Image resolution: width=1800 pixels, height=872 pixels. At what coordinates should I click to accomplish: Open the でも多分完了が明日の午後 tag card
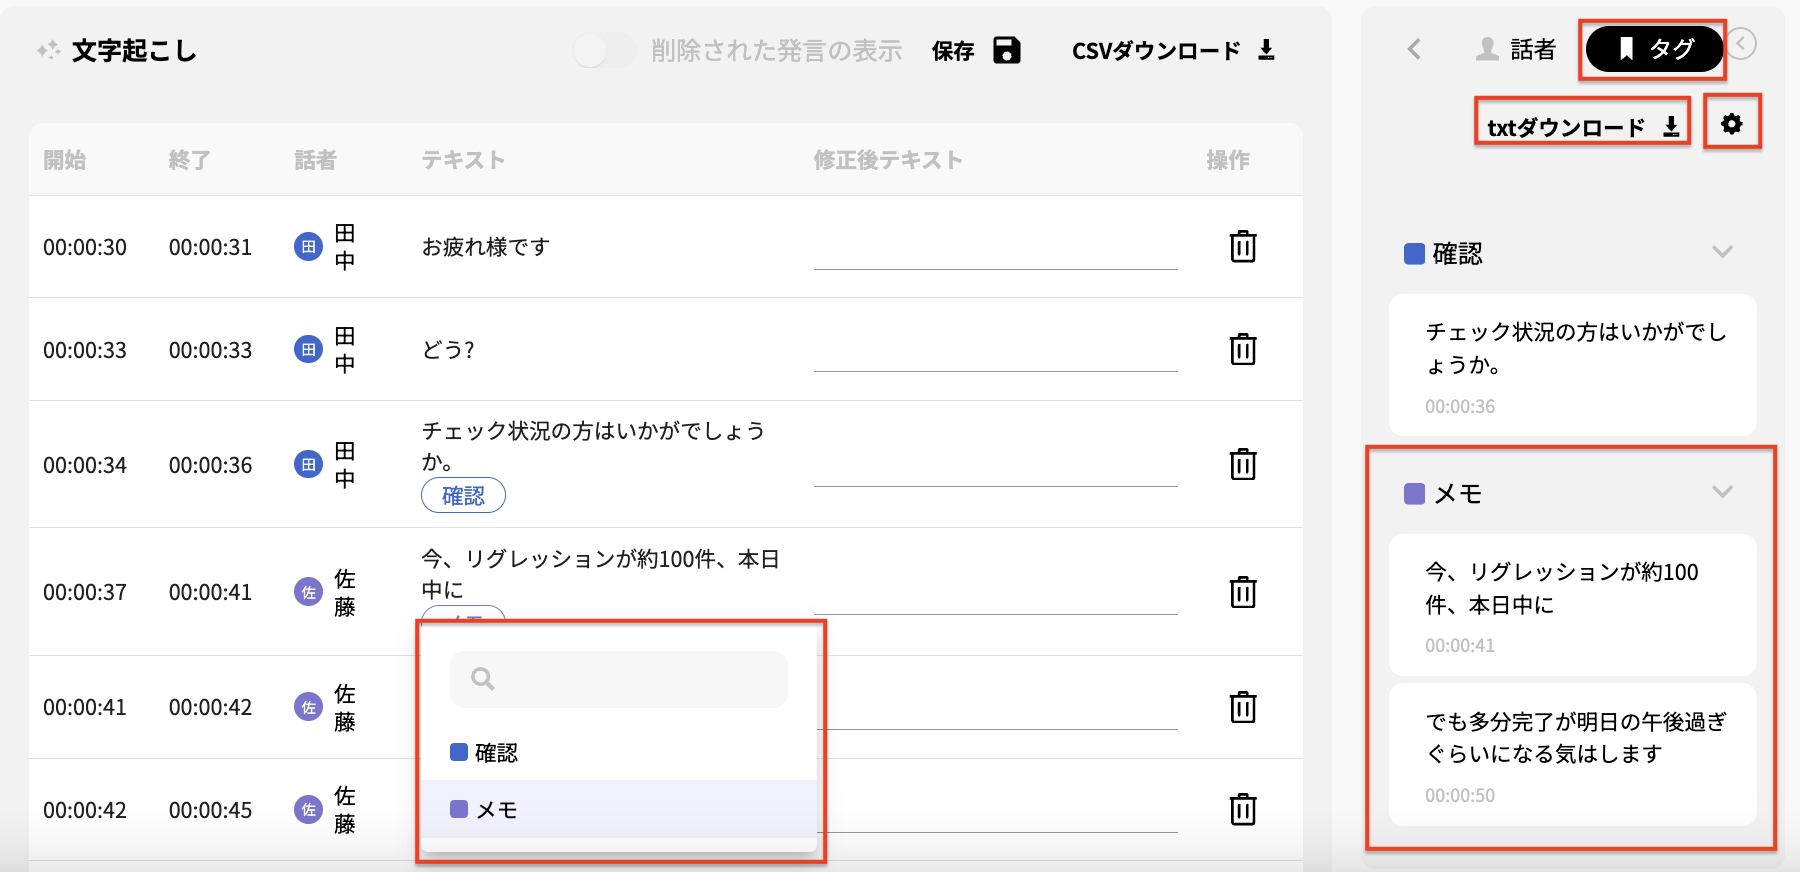click(x=1573, y=755)
